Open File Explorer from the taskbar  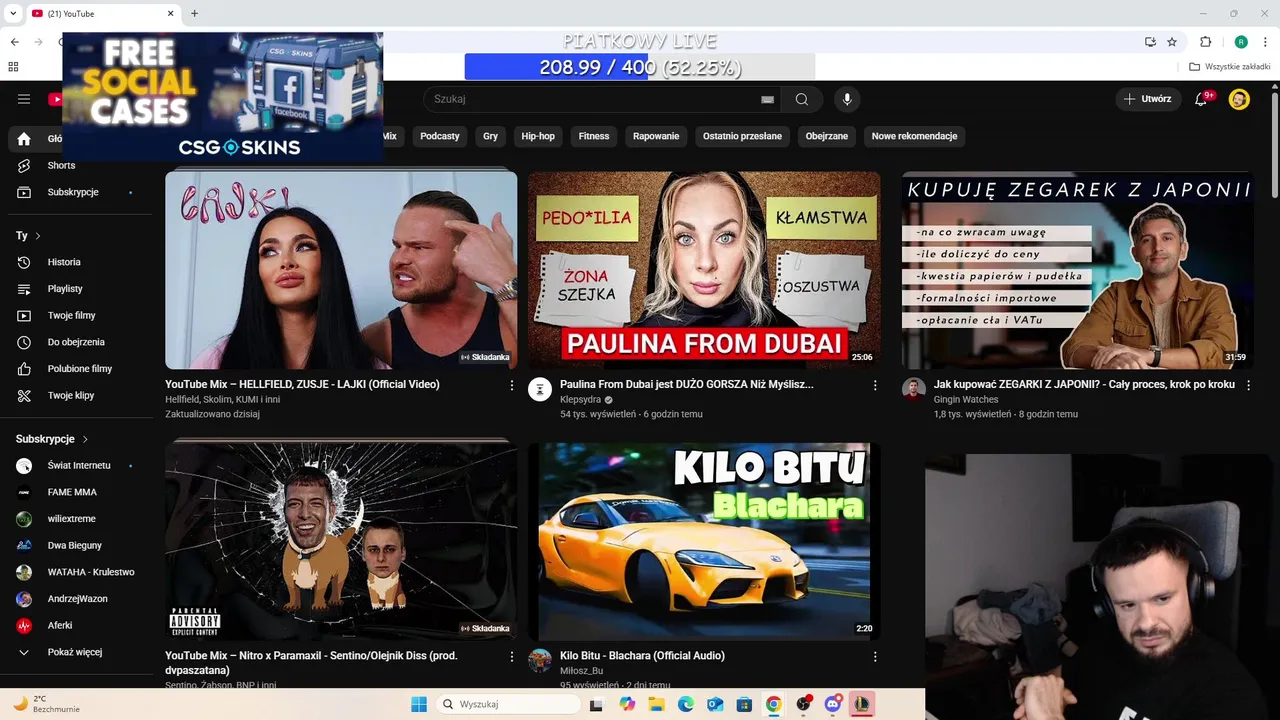pos(657,704)
